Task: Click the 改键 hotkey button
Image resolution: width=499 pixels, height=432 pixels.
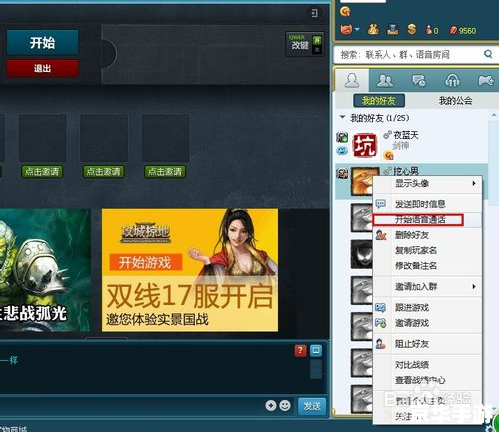Action: pyautogui.click(x=305, y=44)
